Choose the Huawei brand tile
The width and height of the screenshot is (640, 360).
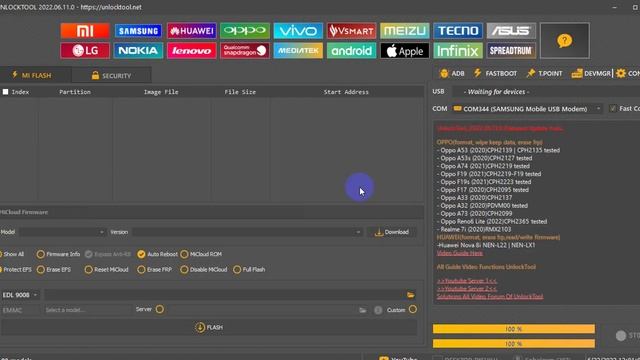click(191, 31)
